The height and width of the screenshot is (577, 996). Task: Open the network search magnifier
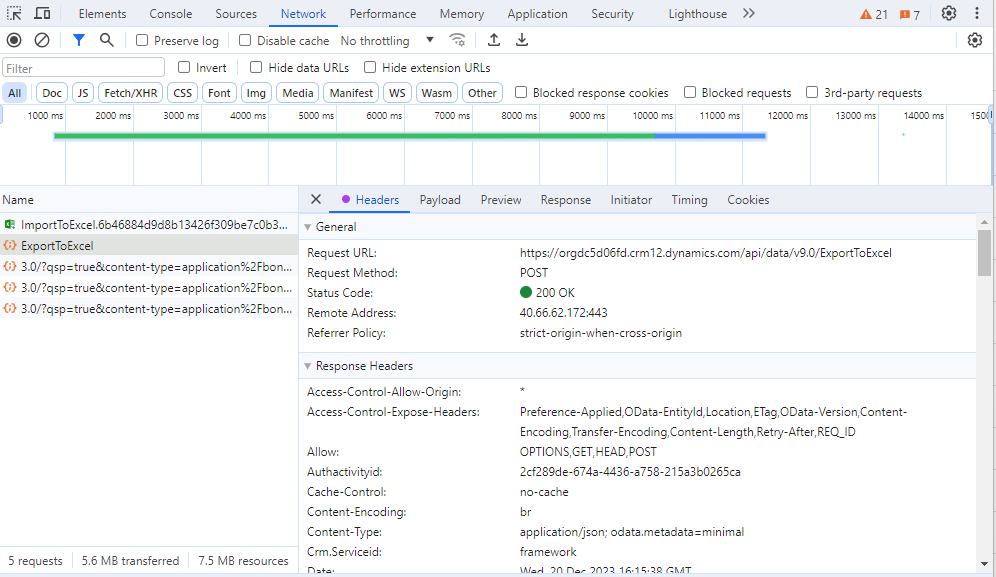pos(107,41)
